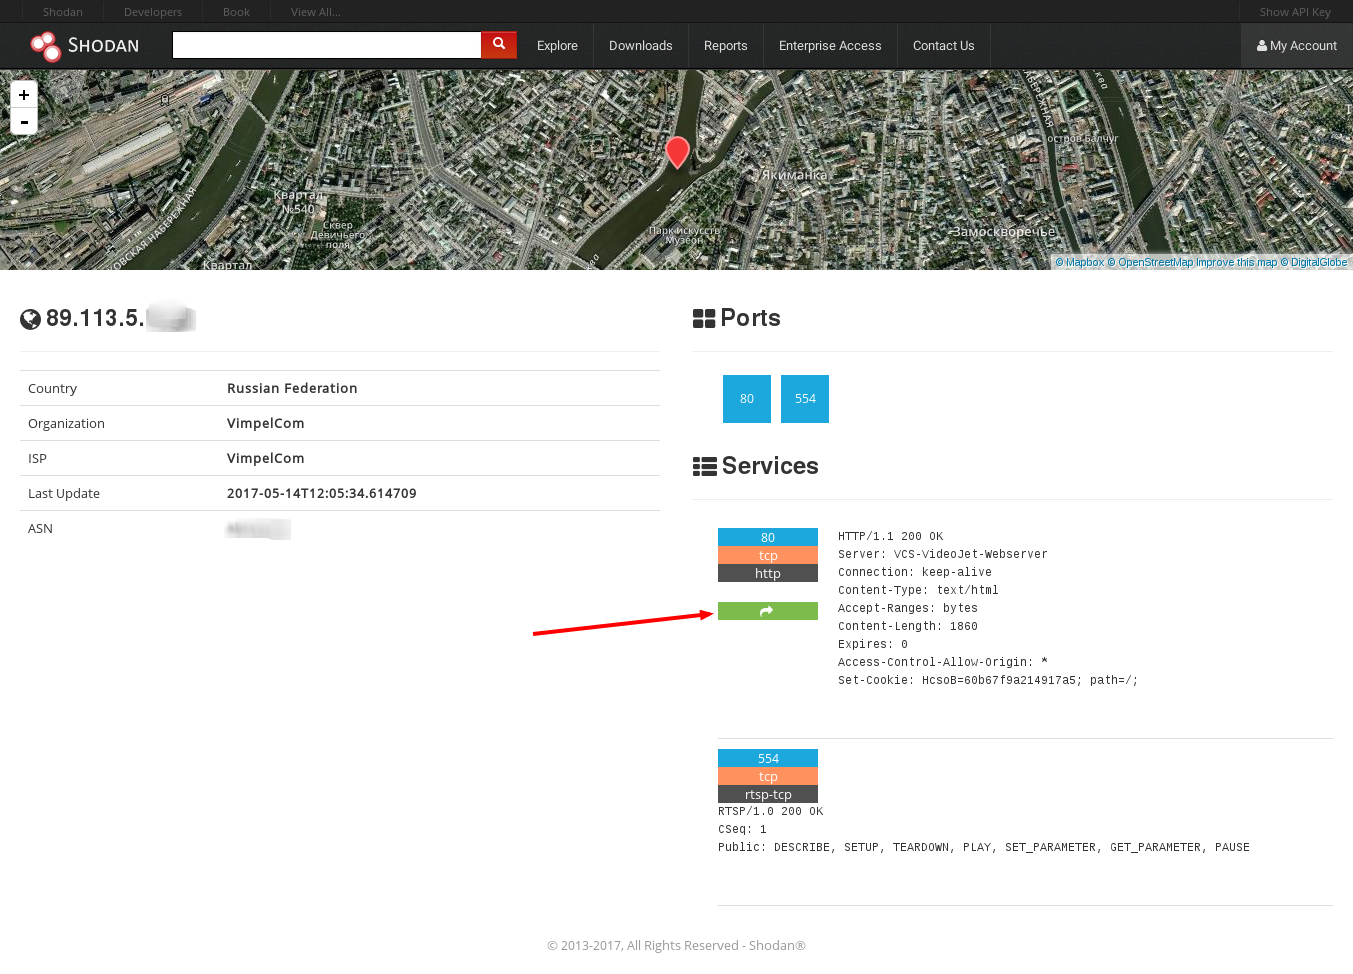The width and height of the screenshot is (1353, 974).
Task: Click Improve this map link
Action: point(1237,263)
